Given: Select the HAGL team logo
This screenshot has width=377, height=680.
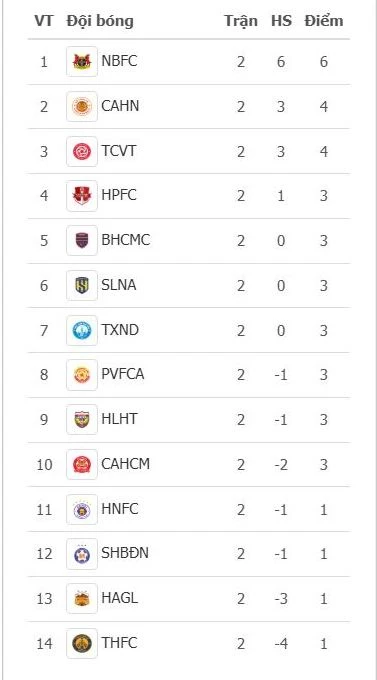Looking at the screenshot, I should tap(82, 599).
